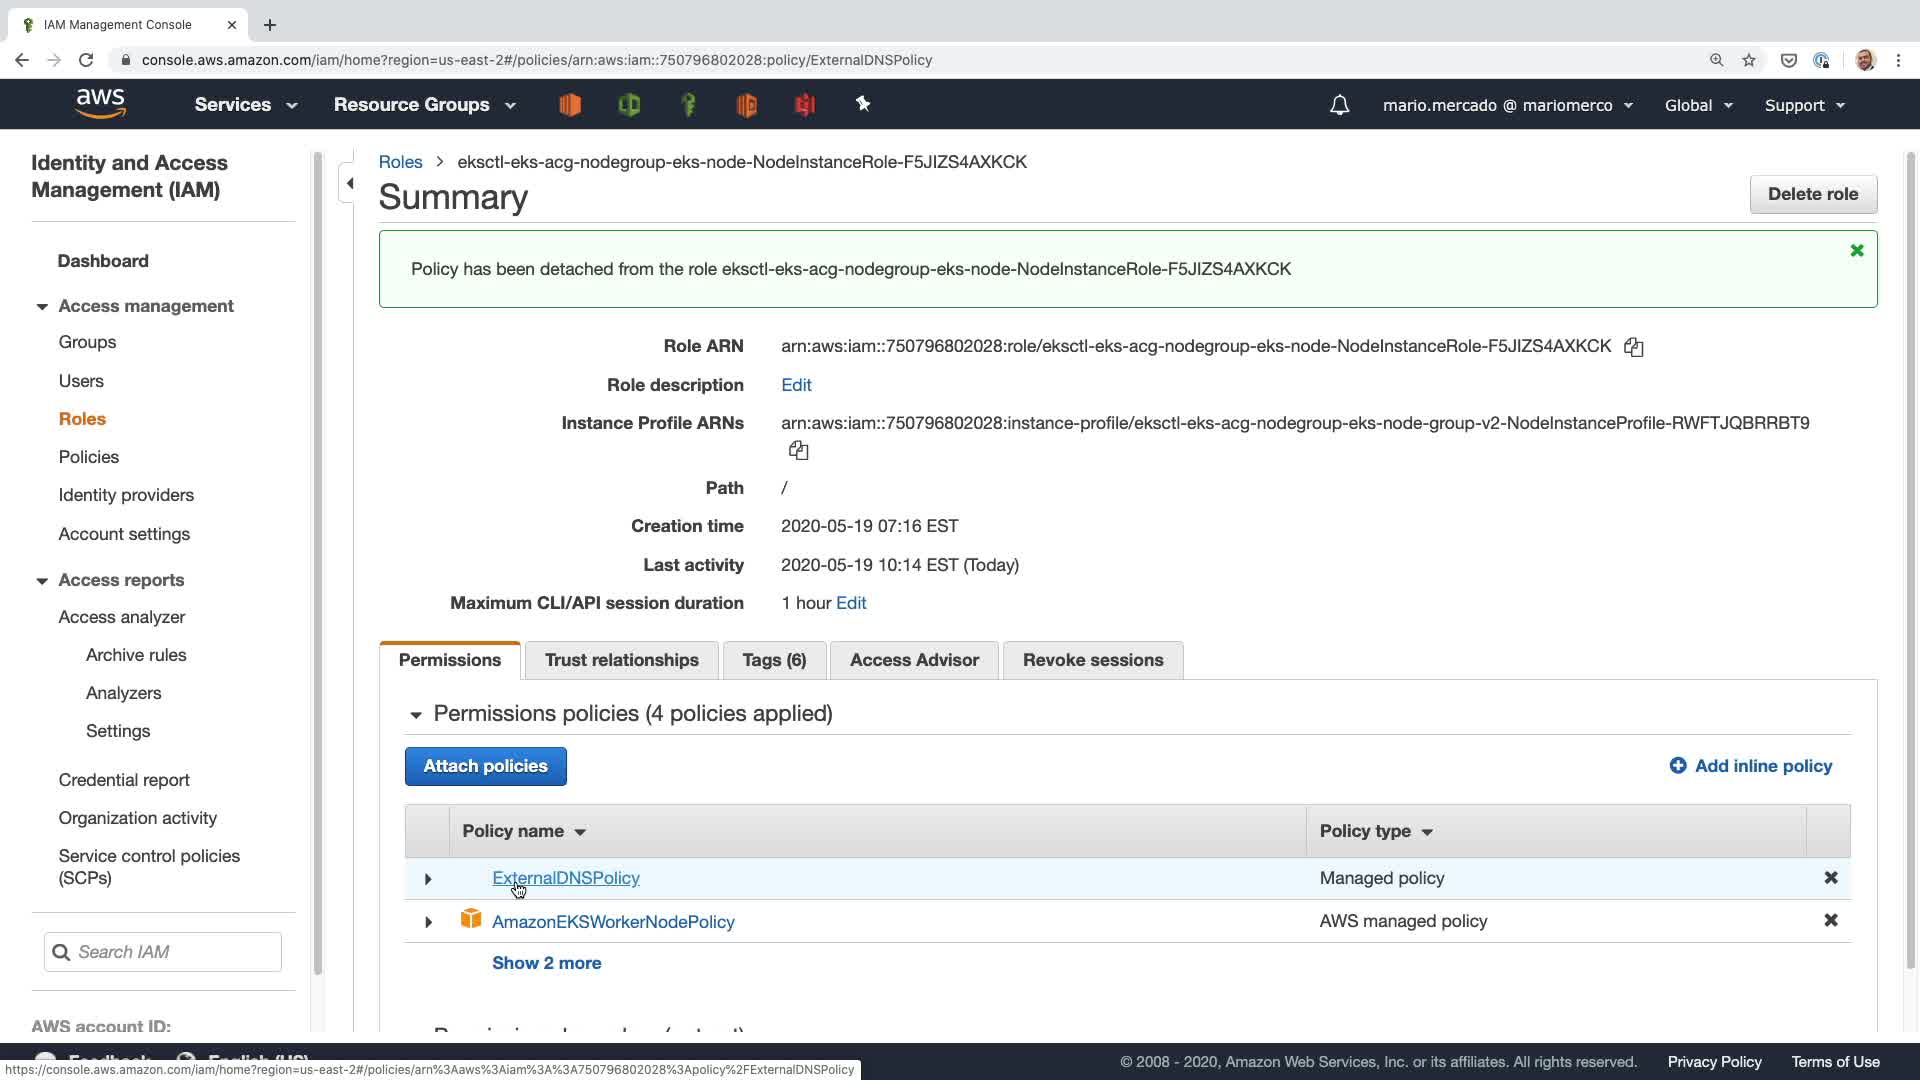Click the pin shortcut icon in navbar

863,104
